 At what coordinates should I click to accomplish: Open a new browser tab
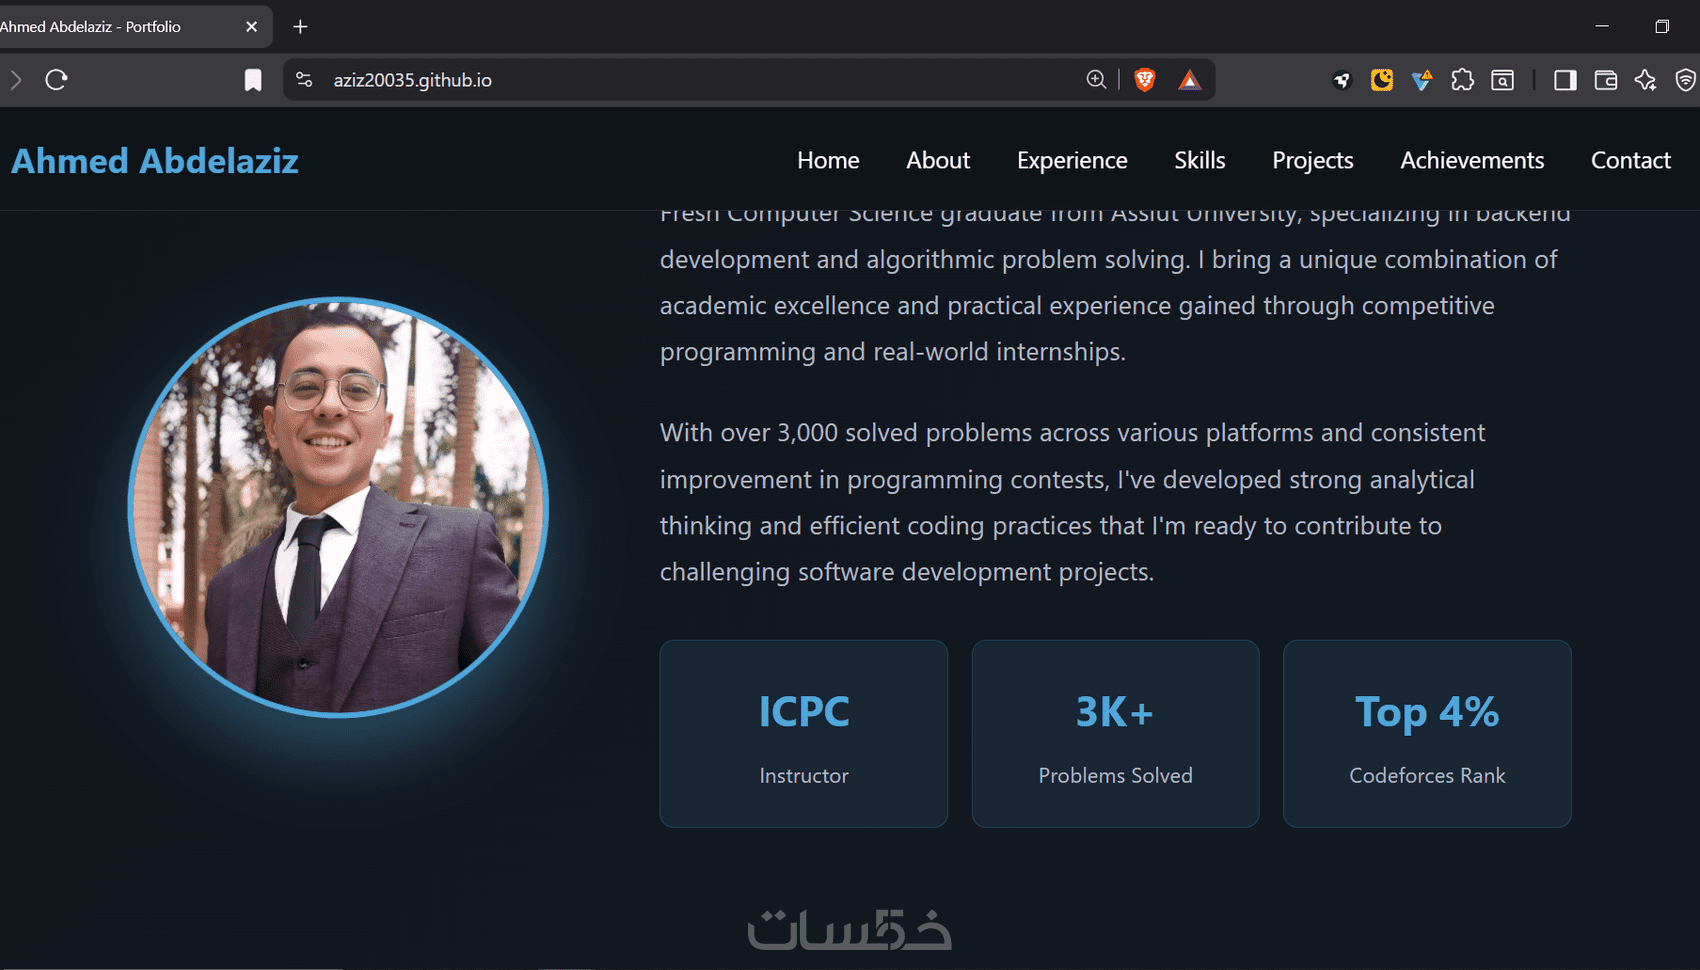(x=300, y=27)
